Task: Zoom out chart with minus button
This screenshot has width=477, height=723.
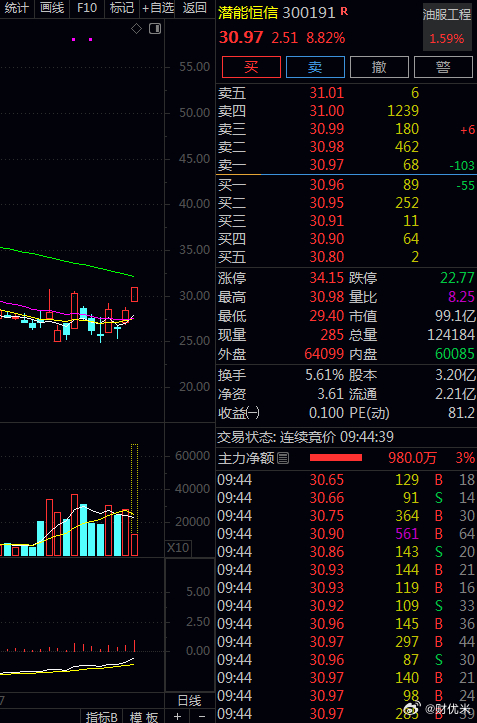Action: (202, 717)
